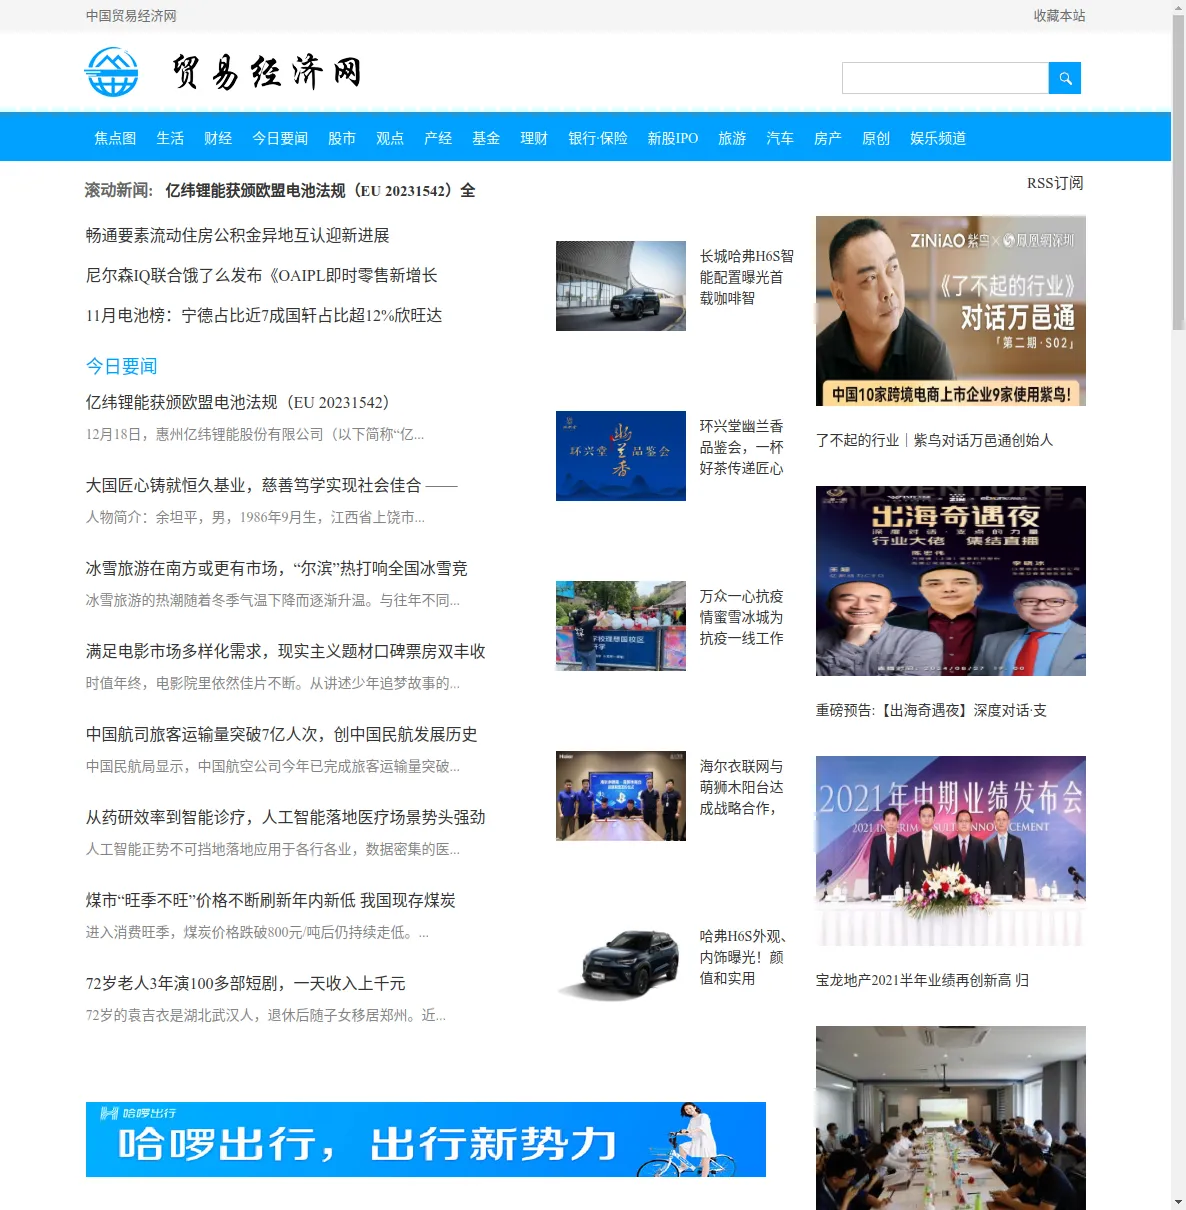Screen dimensions: 1186x1210
Task: Click the scrolling news headline about 亿纬锂能
Action: pyautogui.click(x=320, y=190)
